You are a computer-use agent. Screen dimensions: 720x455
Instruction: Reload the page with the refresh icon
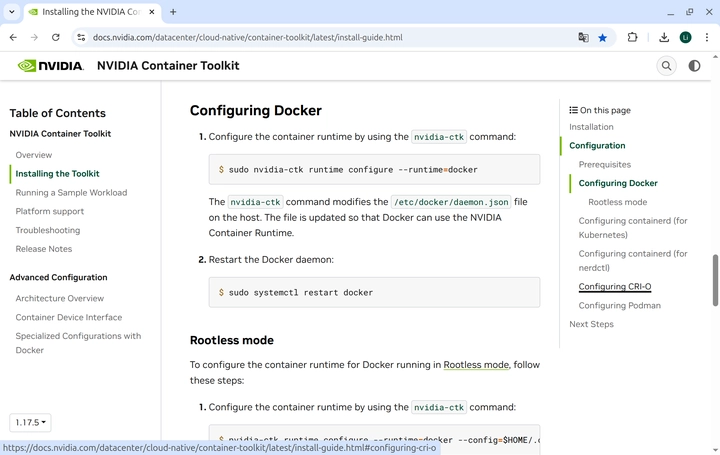click(x=56, y=37)
